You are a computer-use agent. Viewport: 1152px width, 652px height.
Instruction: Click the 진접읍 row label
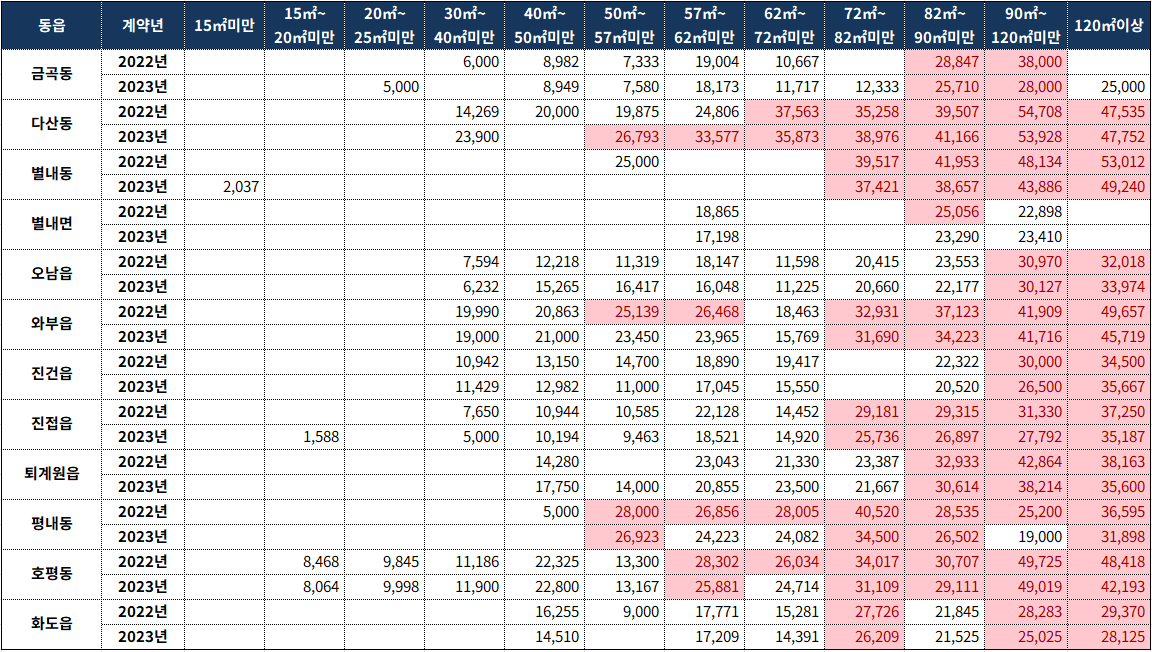(x=51, y=425)
